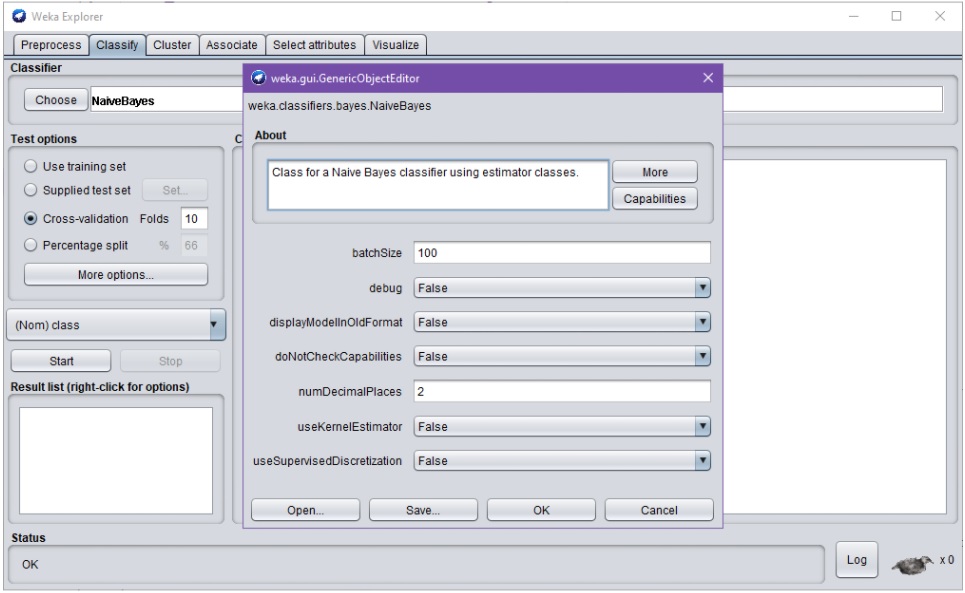Switch to the Select attributes tab
Image resolution: width=965 pixels, height=593 pixels.
(x=314, y=45)
